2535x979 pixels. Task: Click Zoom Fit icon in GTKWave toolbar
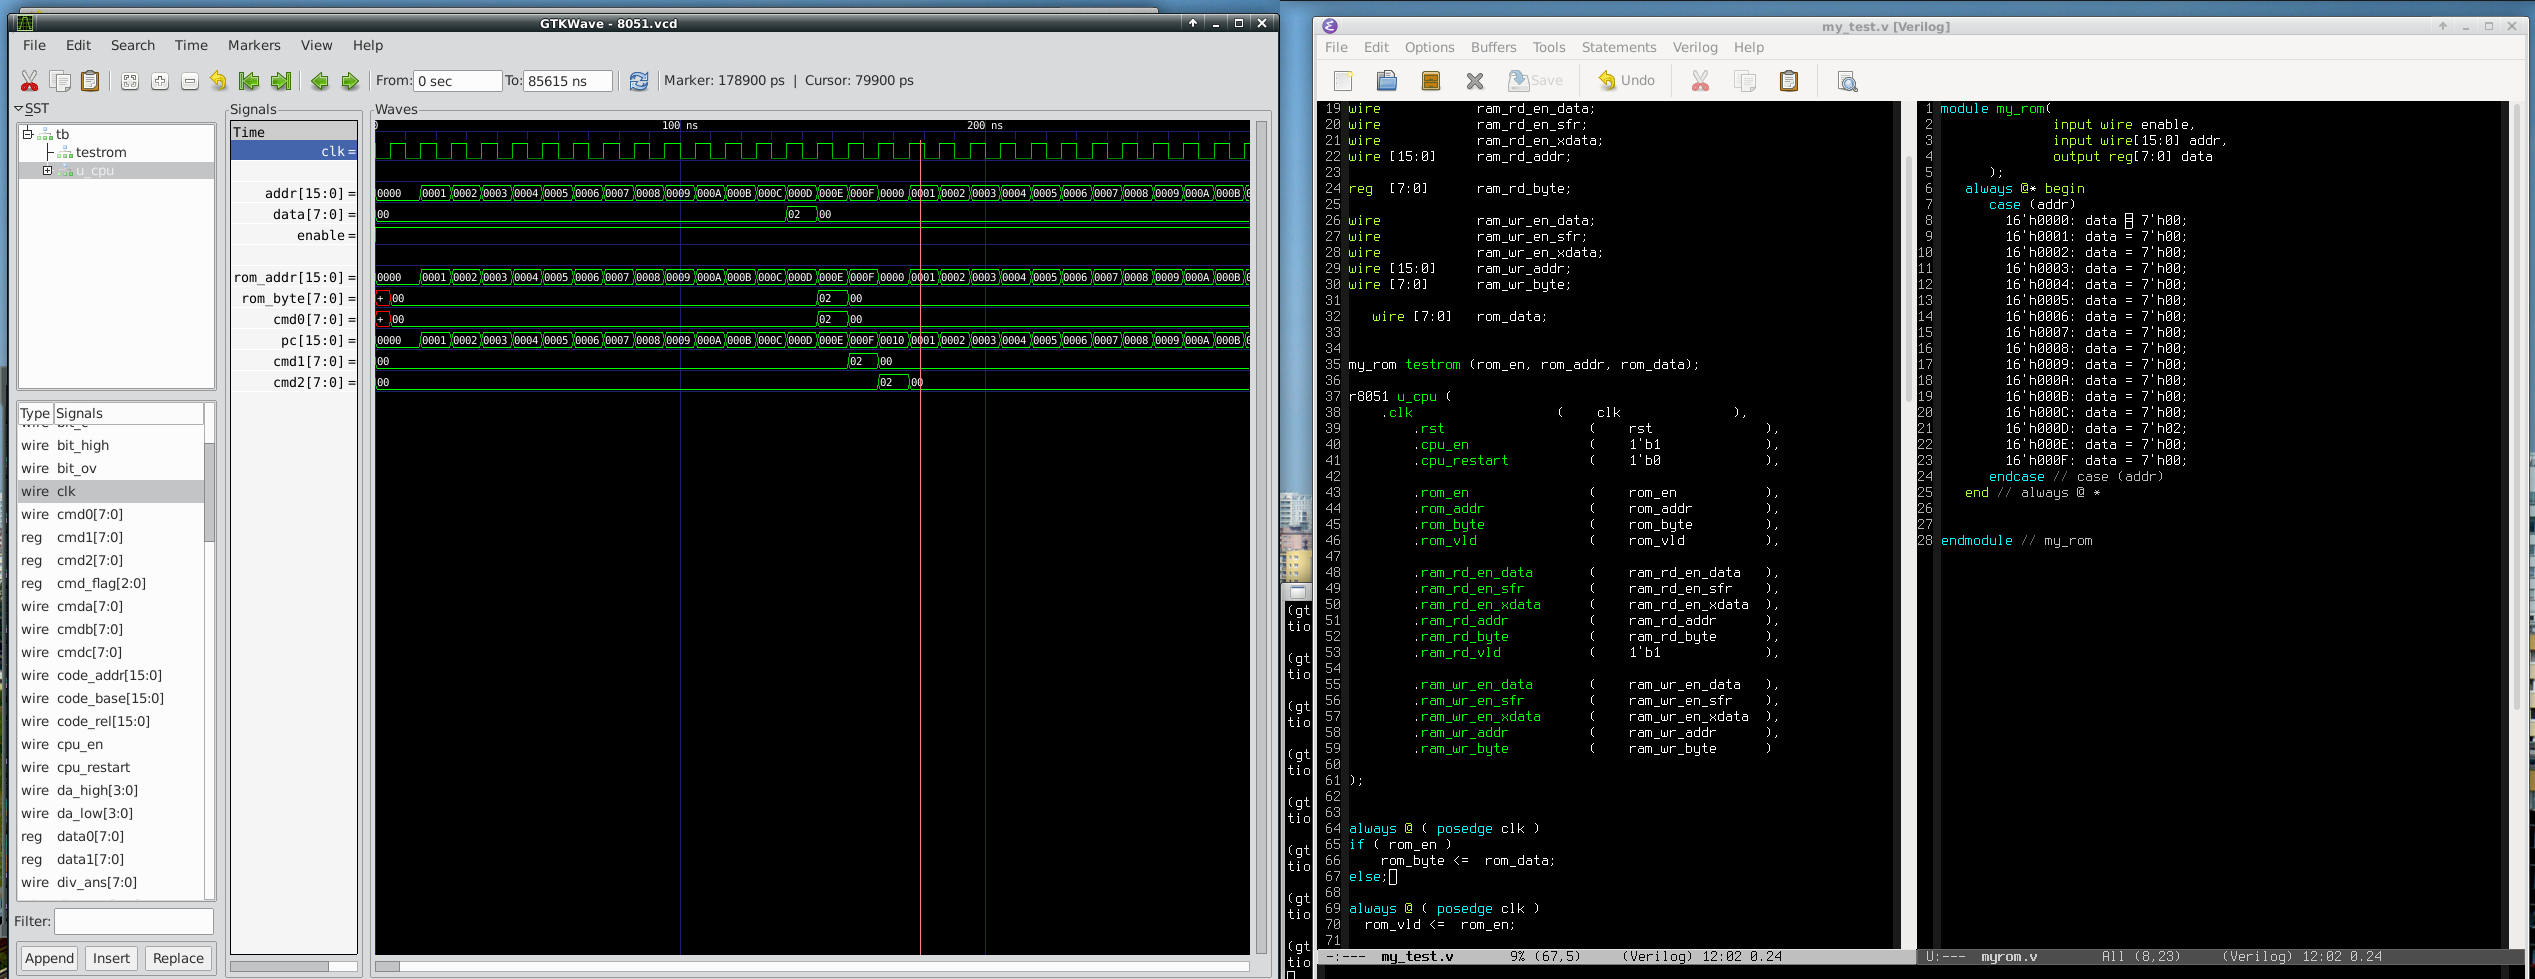coord(129,81)
